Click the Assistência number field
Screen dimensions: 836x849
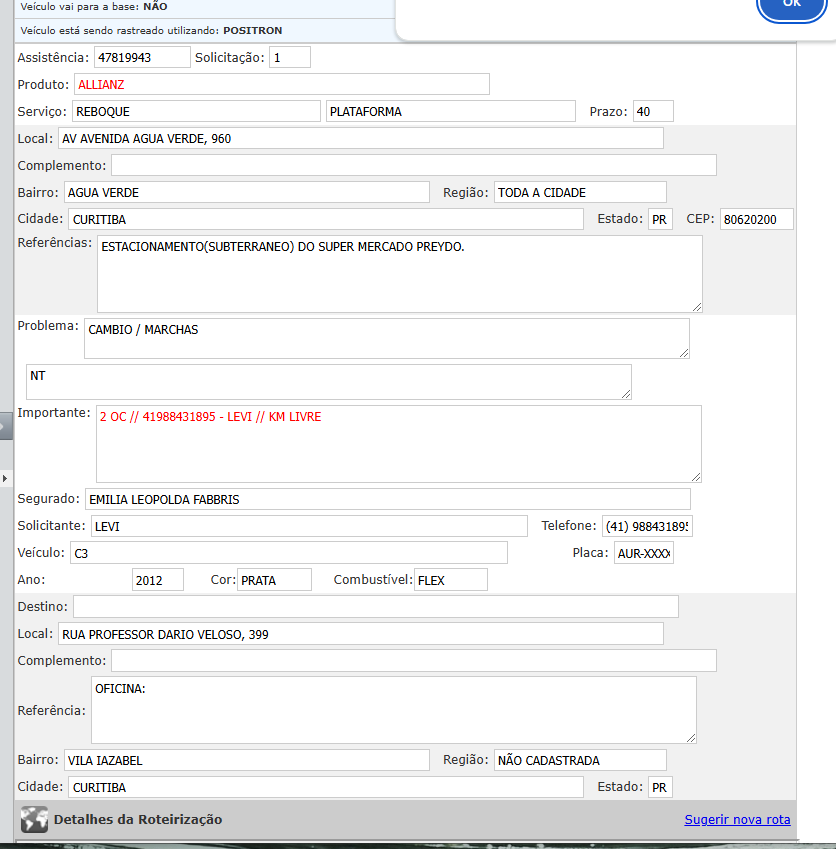142,57
